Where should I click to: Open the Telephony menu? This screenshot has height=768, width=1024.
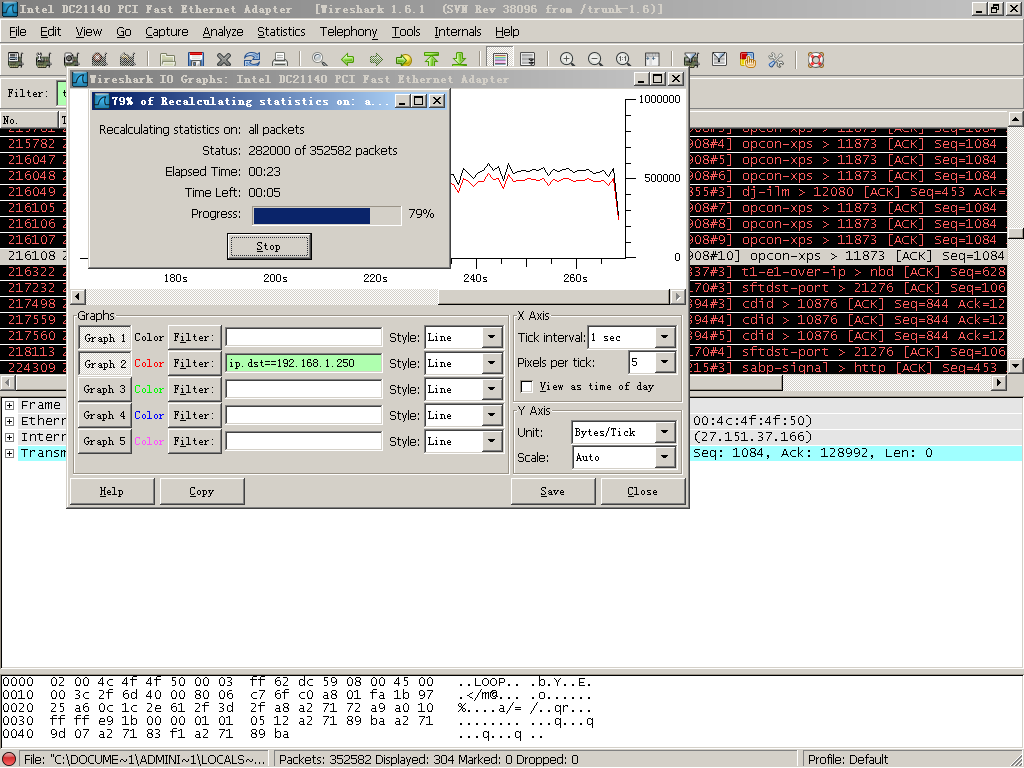(348, 32)
